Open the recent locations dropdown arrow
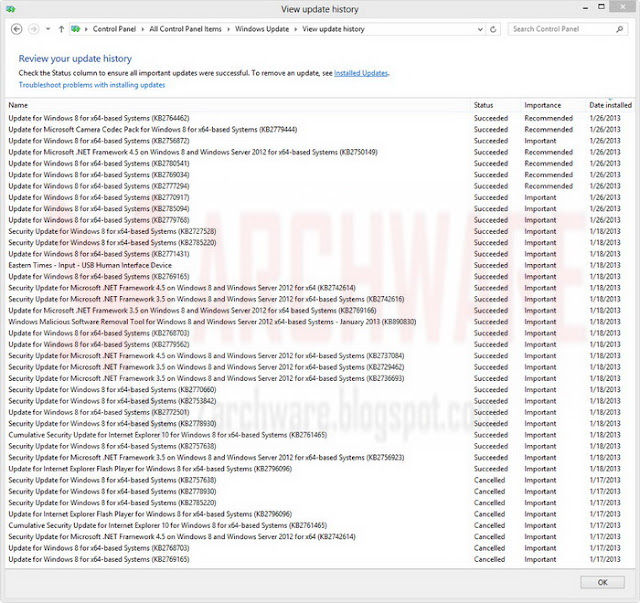This screenshot has width=640, height=603. [x=48, y=29]
